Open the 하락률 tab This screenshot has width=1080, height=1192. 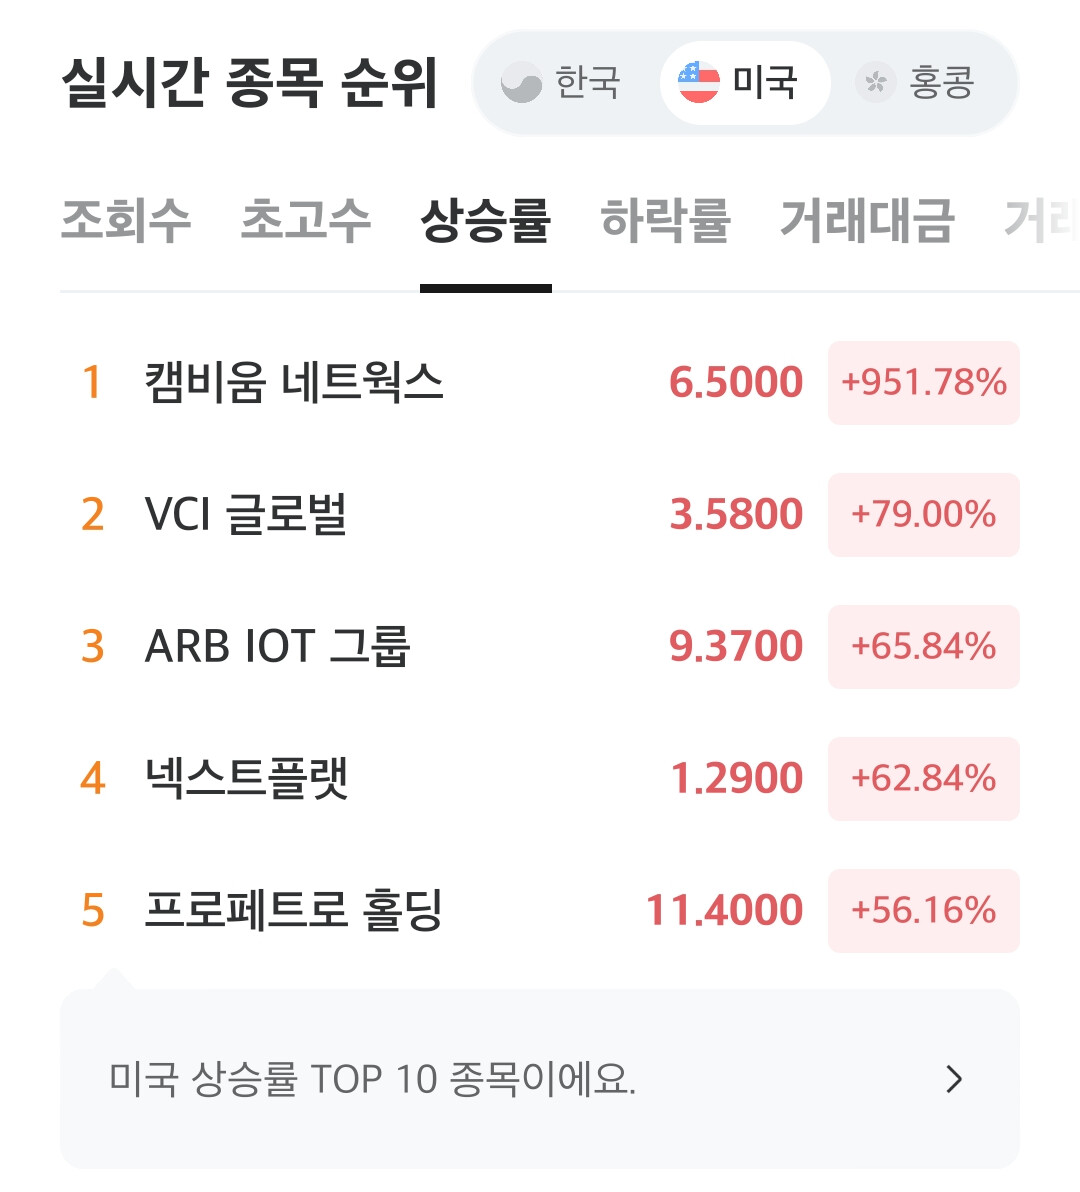[666, 221]
